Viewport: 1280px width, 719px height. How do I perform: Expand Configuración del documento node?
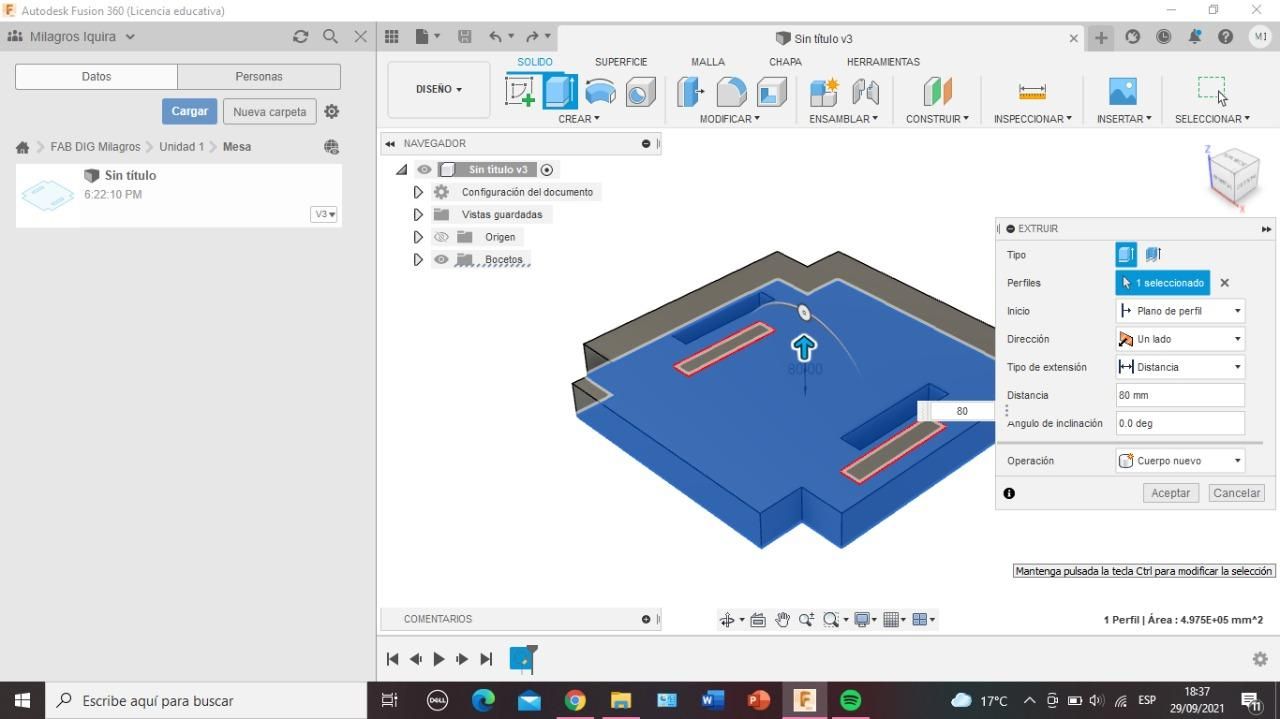coord(418,192)
